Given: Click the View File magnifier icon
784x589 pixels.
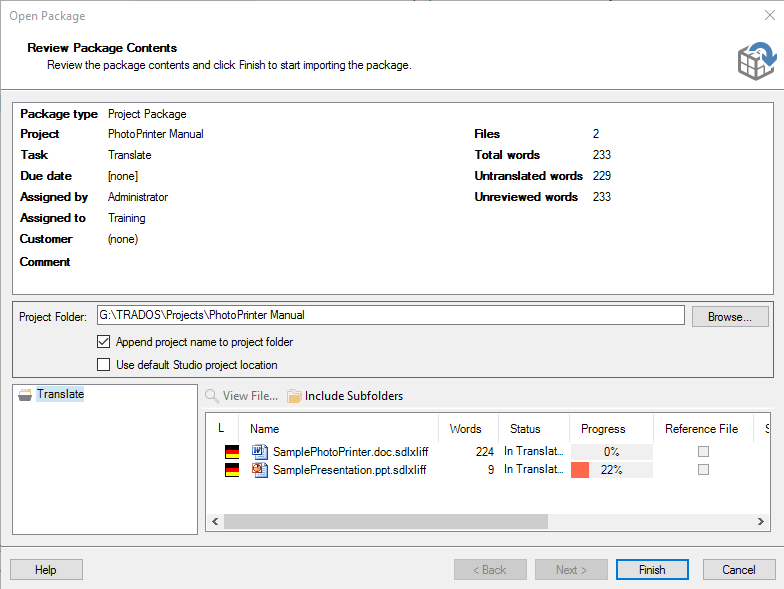Looking at the screenshot, I should [212, 396].
